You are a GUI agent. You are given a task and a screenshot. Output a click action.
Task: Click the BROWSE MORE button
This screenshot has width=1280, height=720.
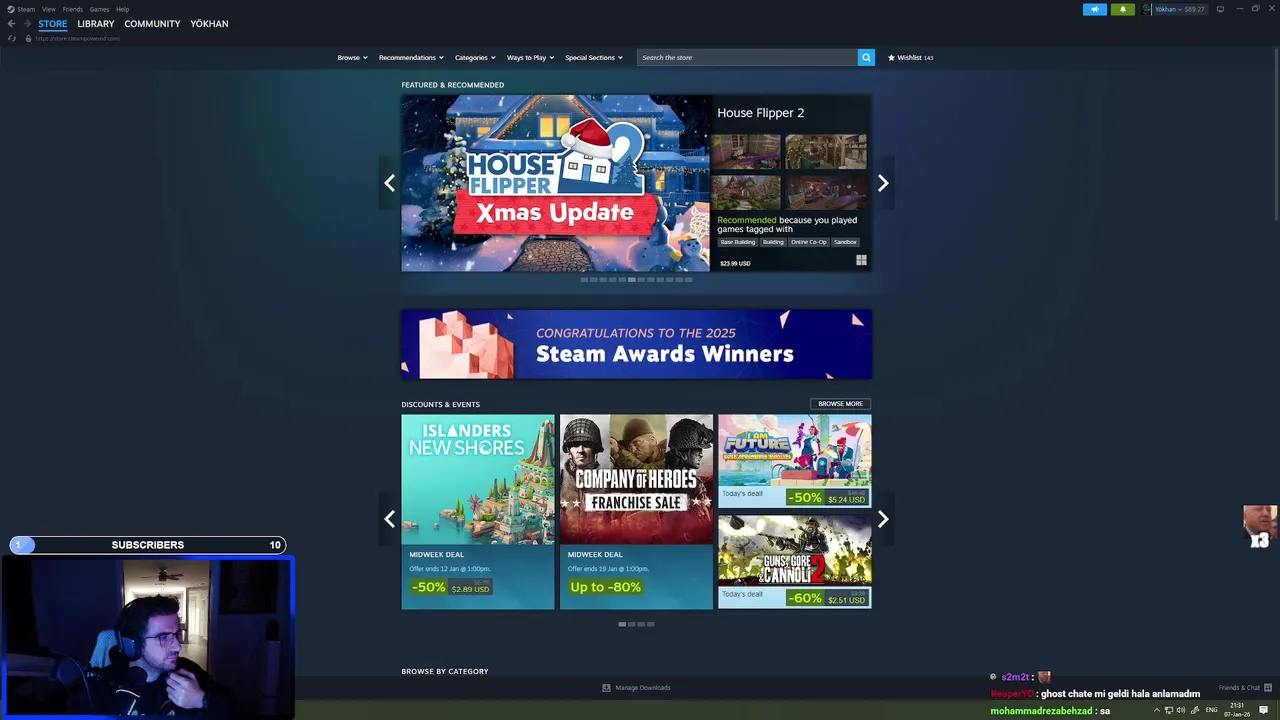(x=840, y=404)
